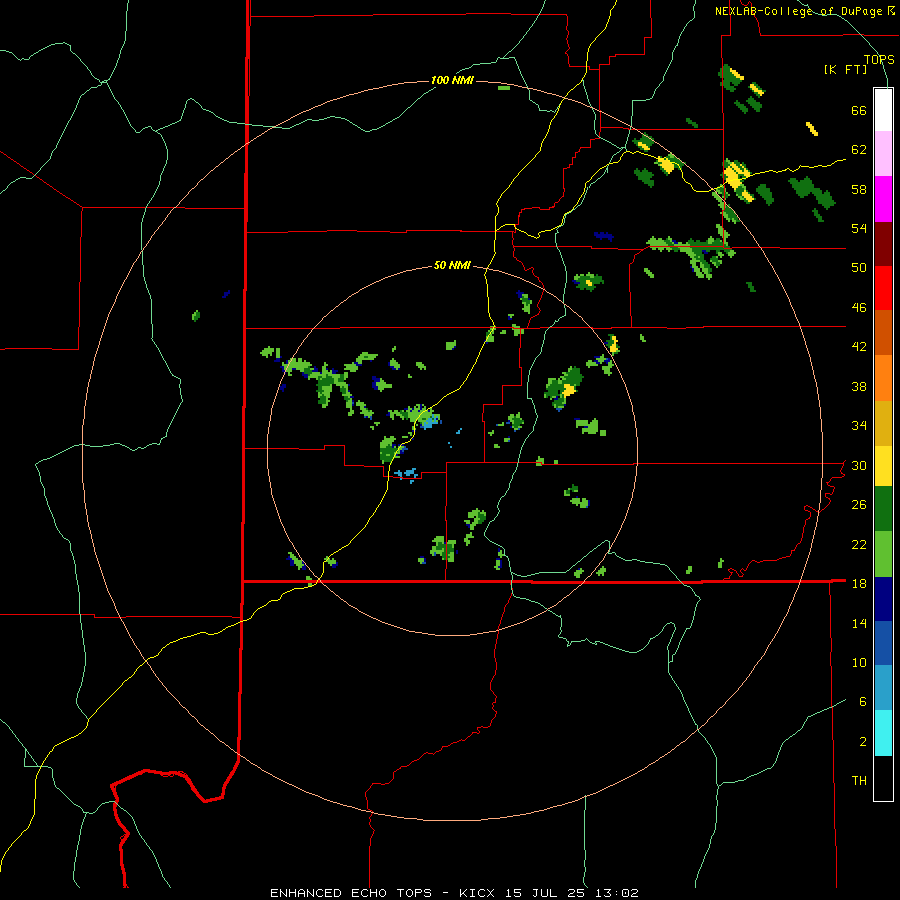900x900 pixels.
Task: Click the black TH swatch at legend bottom
Action: click(x=883, y=778)
